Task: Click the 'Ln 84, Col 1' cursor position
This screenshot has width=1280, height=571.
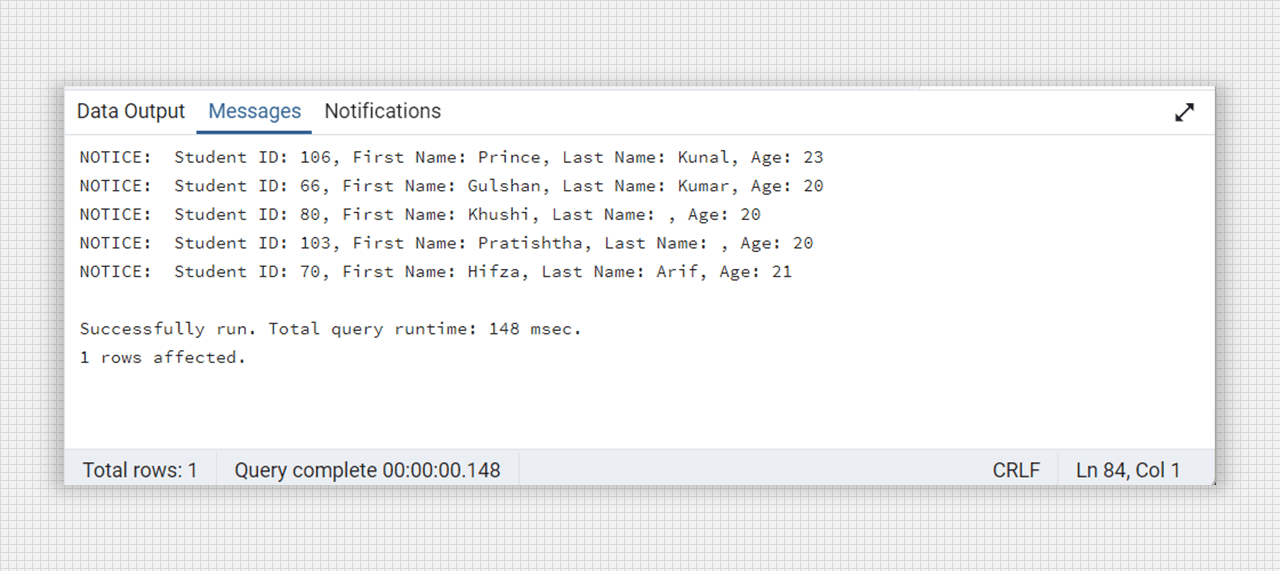Action: pos(1128,470)
